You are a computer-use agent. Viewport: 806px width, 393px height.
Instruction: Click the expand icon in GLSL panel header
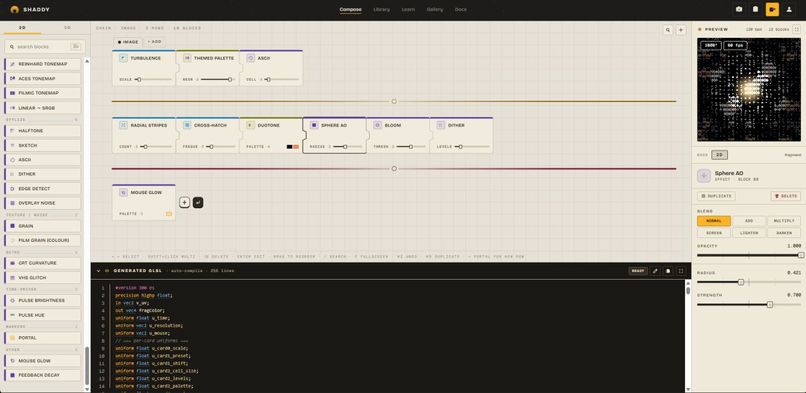point(681,271)
